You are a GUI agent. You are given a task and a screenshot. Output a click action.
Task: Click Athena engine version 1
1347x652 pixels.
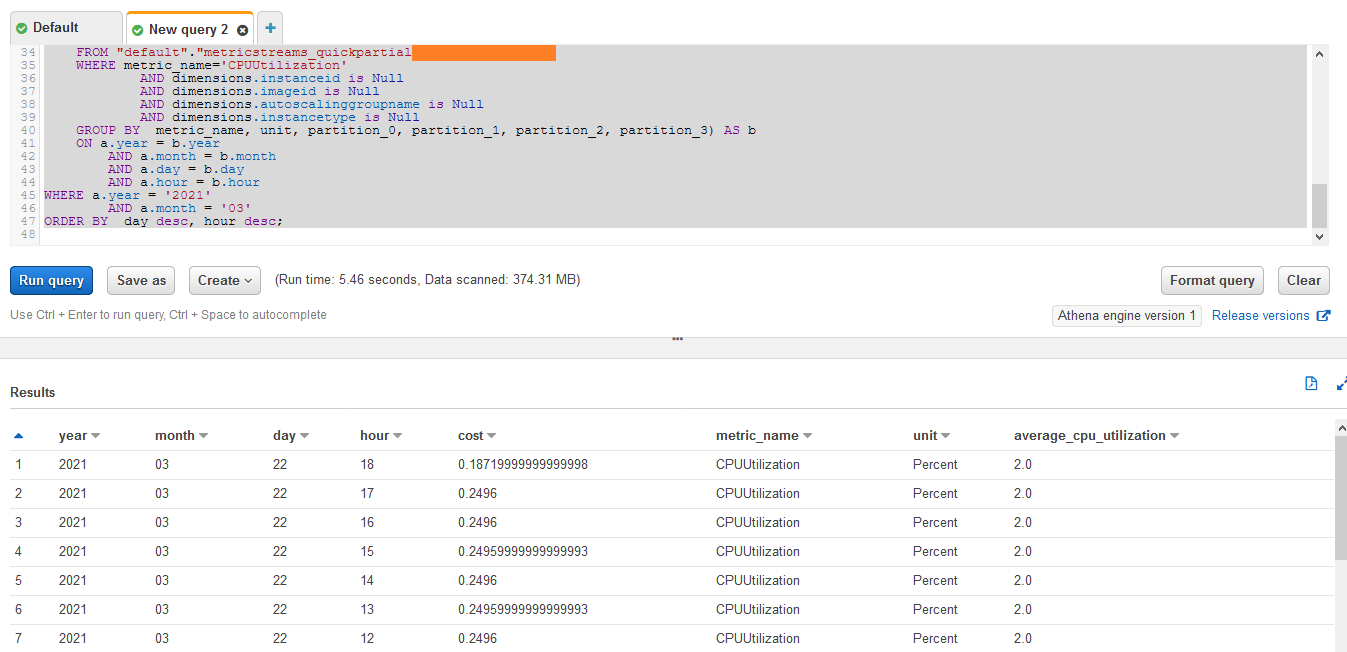(x=1126, y=315)
